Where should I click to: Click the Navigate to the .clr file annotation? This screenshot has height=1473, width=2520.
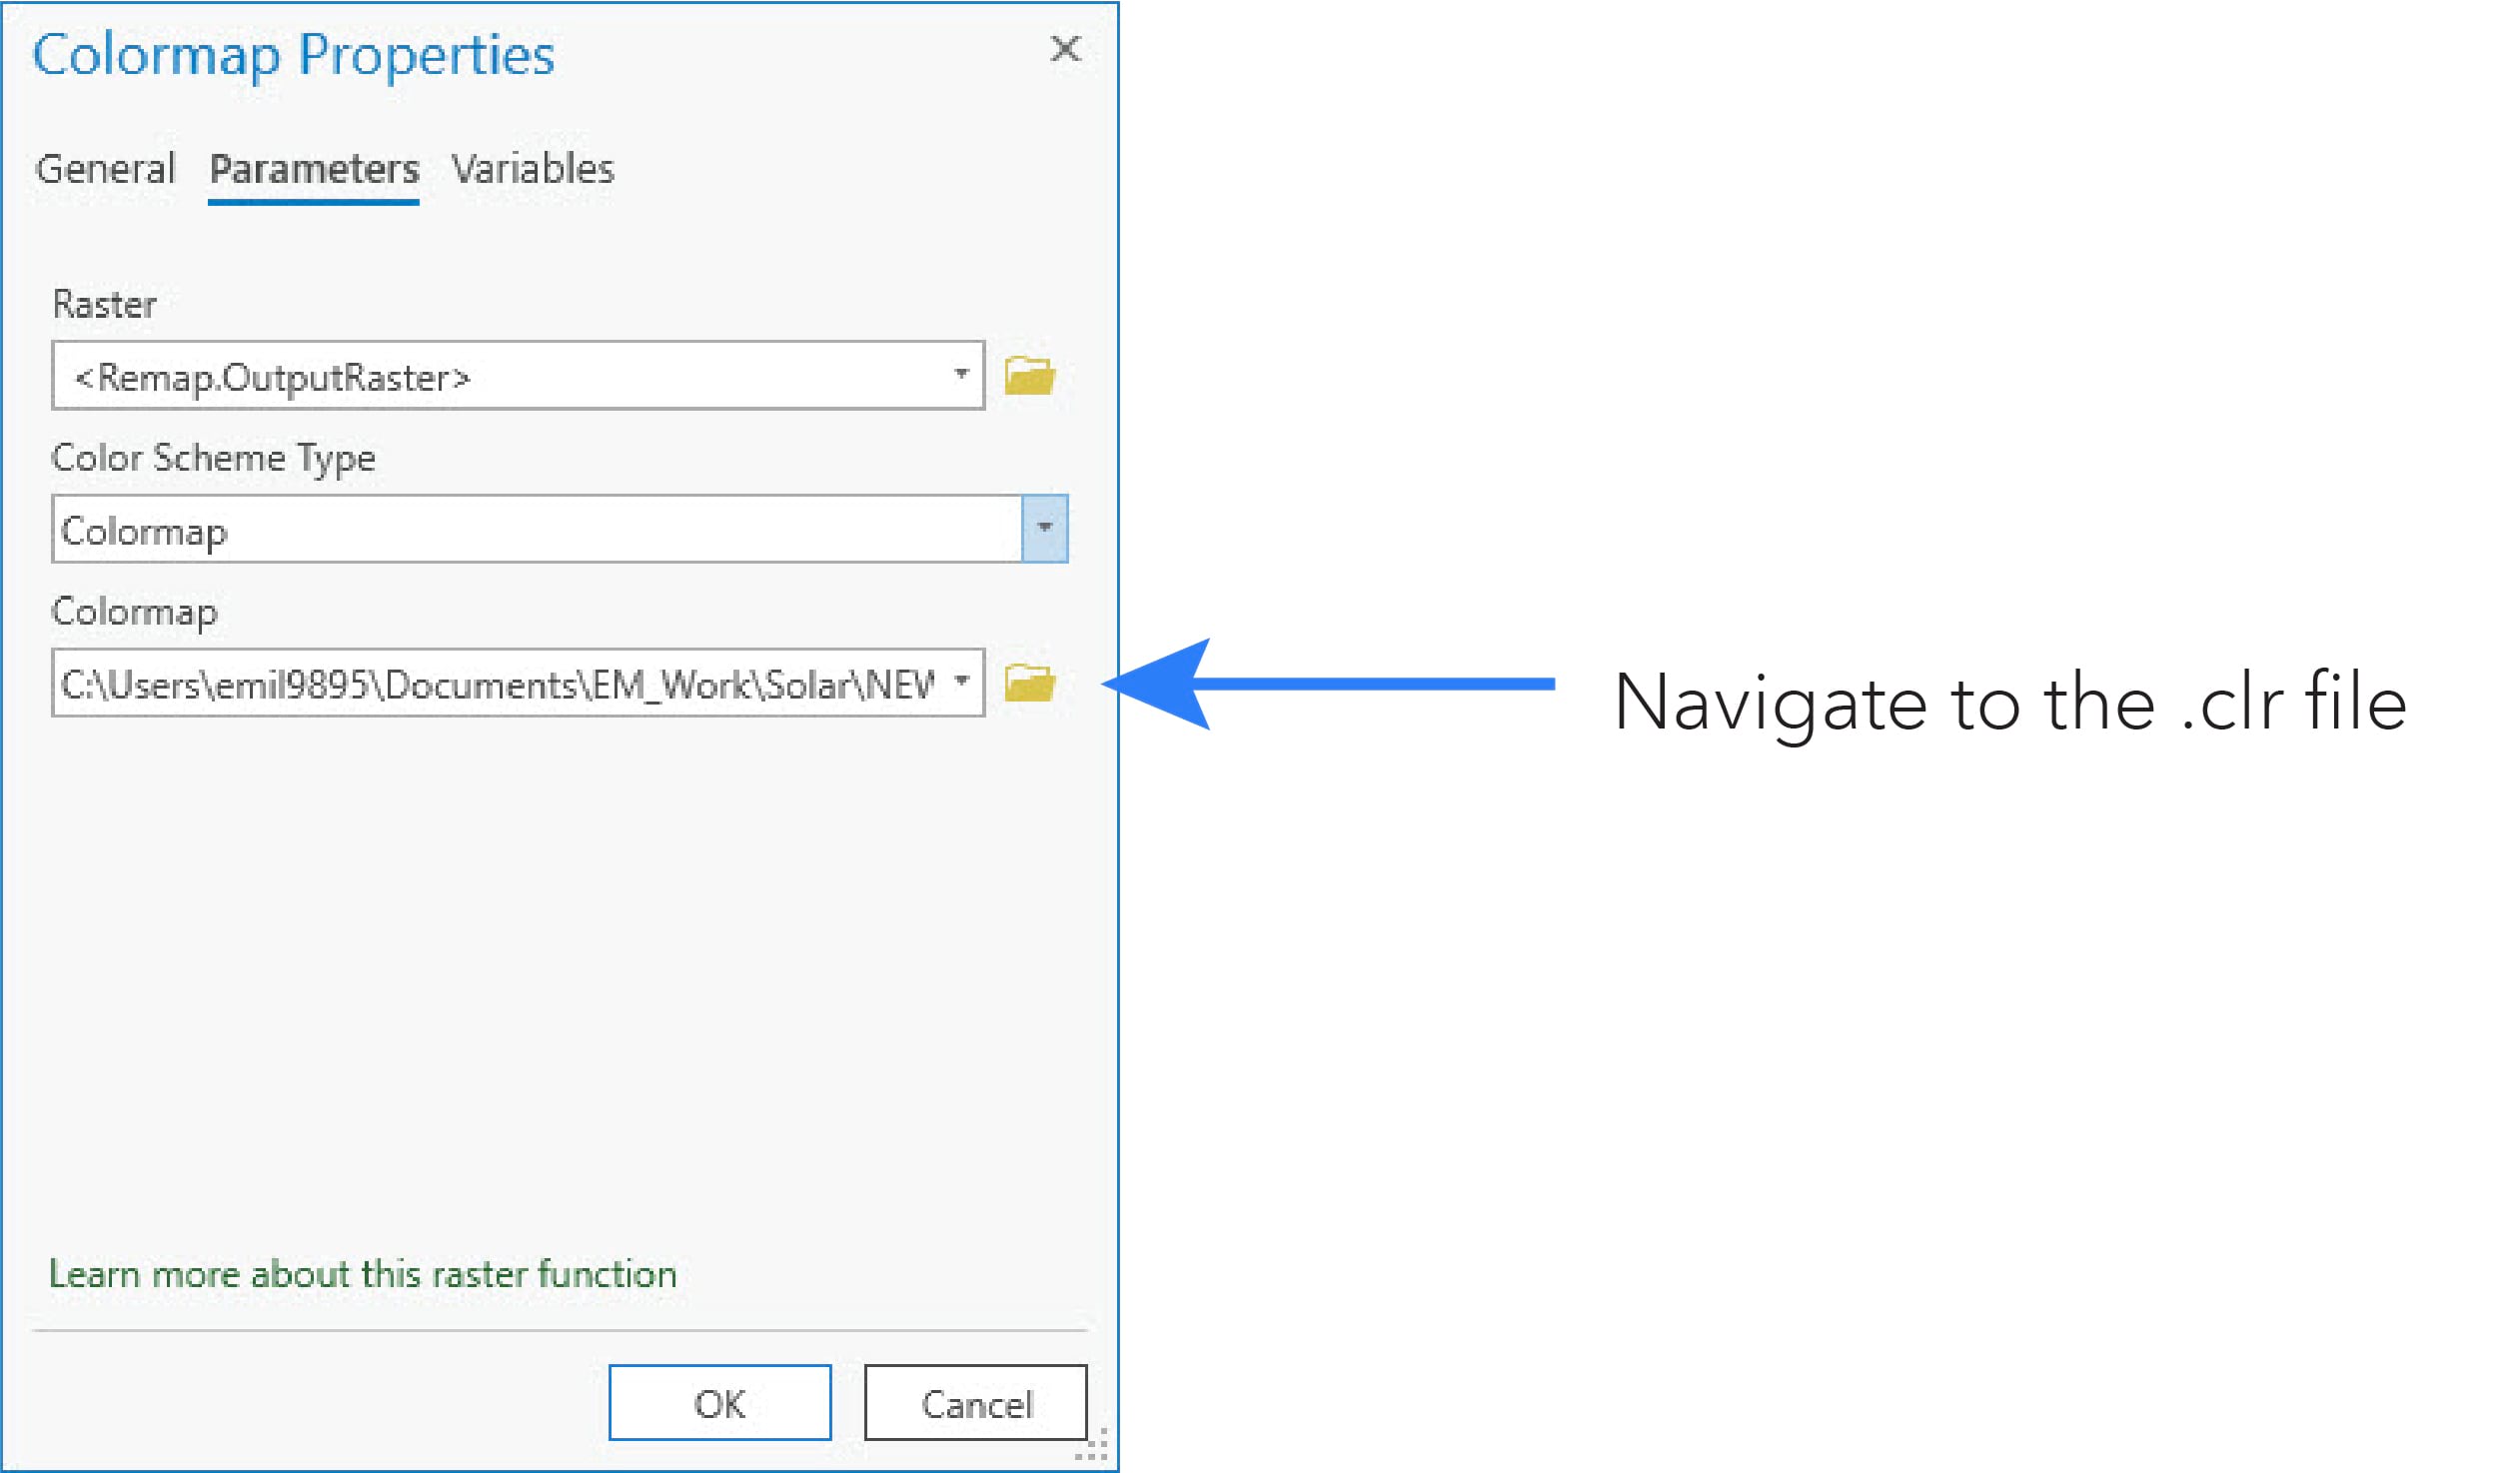[x=2010, y=703]
